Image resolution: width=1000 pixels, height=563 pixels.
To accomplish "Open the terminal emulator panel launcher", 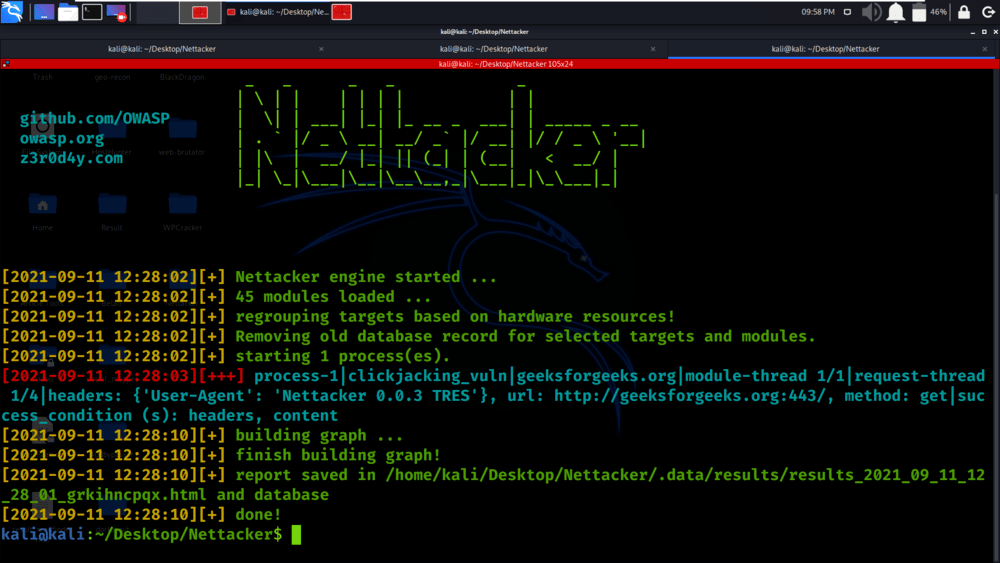I will click(92, 13).
